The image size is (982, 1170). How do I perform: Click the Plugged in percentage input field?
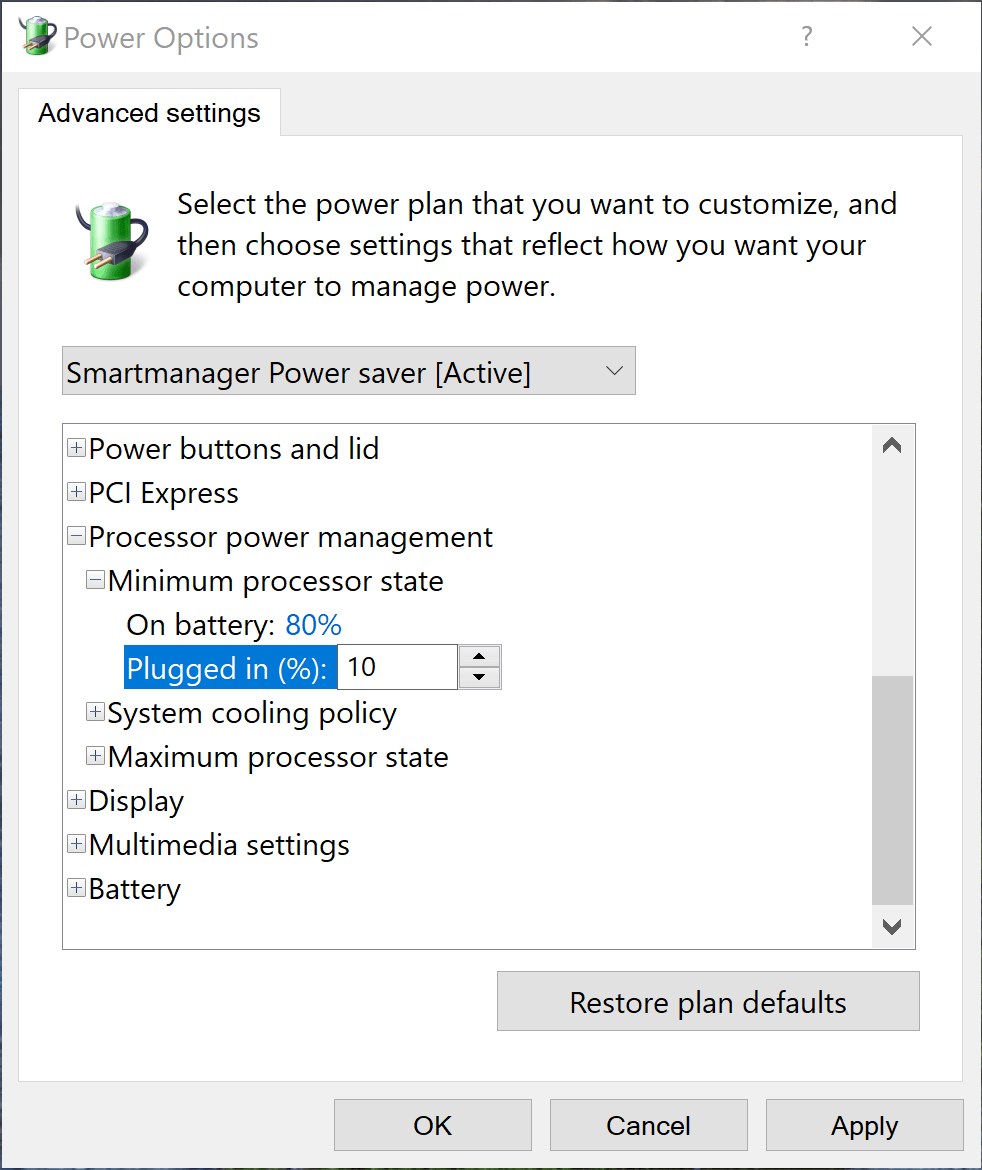click(396, 668)
